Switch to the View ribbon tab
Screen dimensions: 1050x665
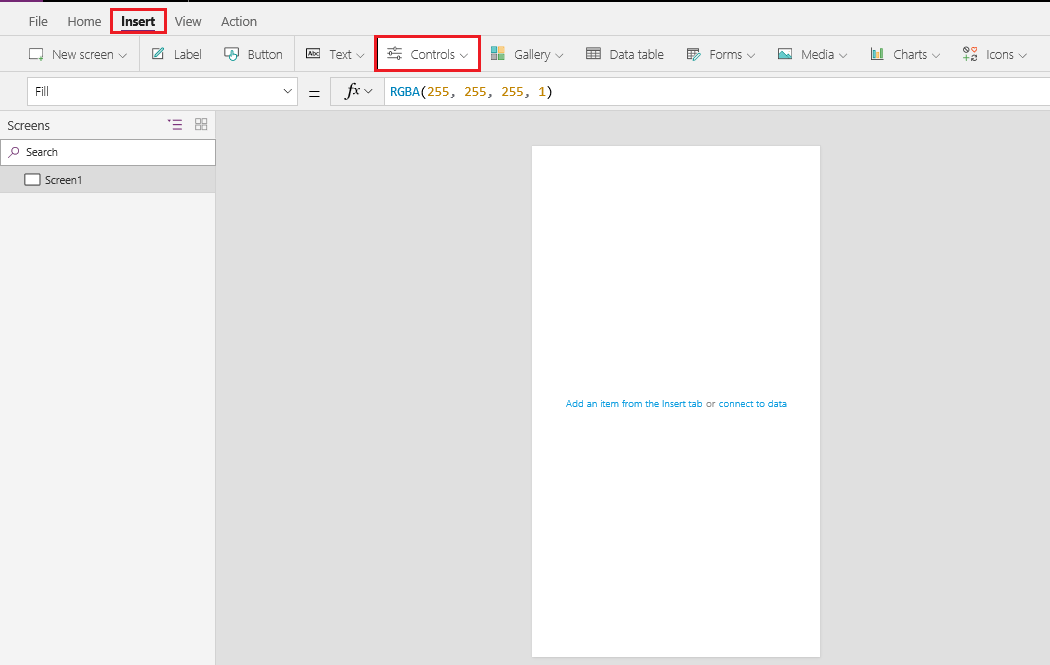[188, 20]
